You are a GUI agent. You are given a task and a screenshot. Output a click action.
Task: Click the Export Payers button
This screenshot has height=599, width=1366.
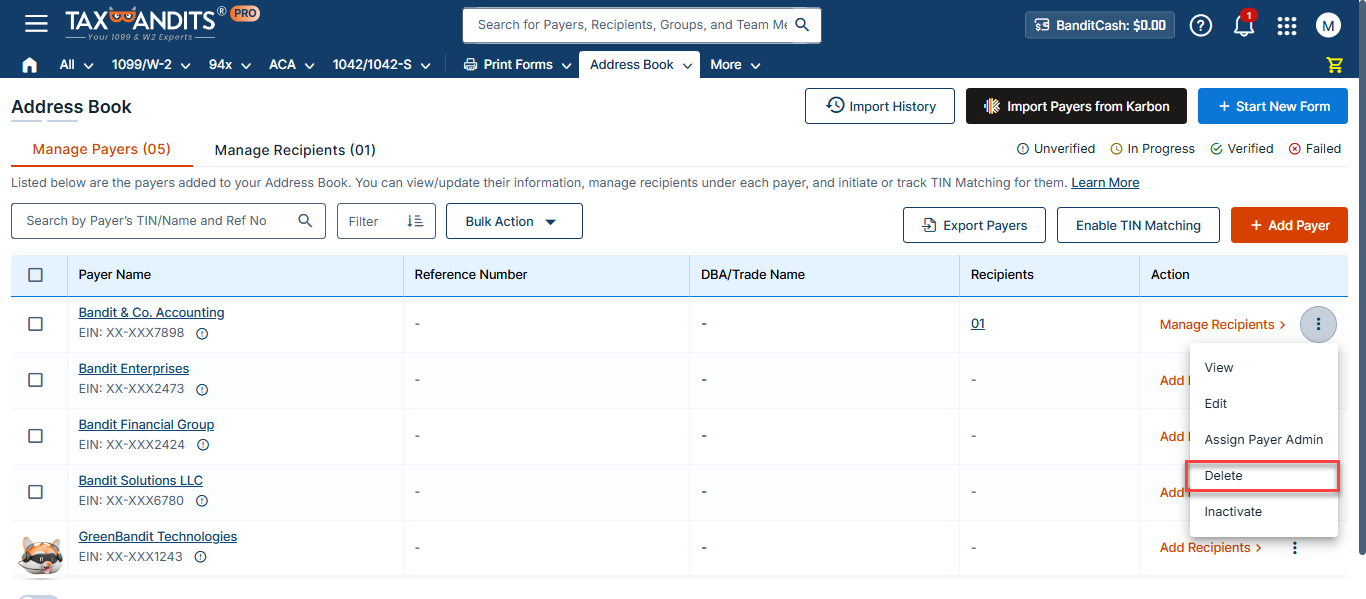[x=974, y=225]
